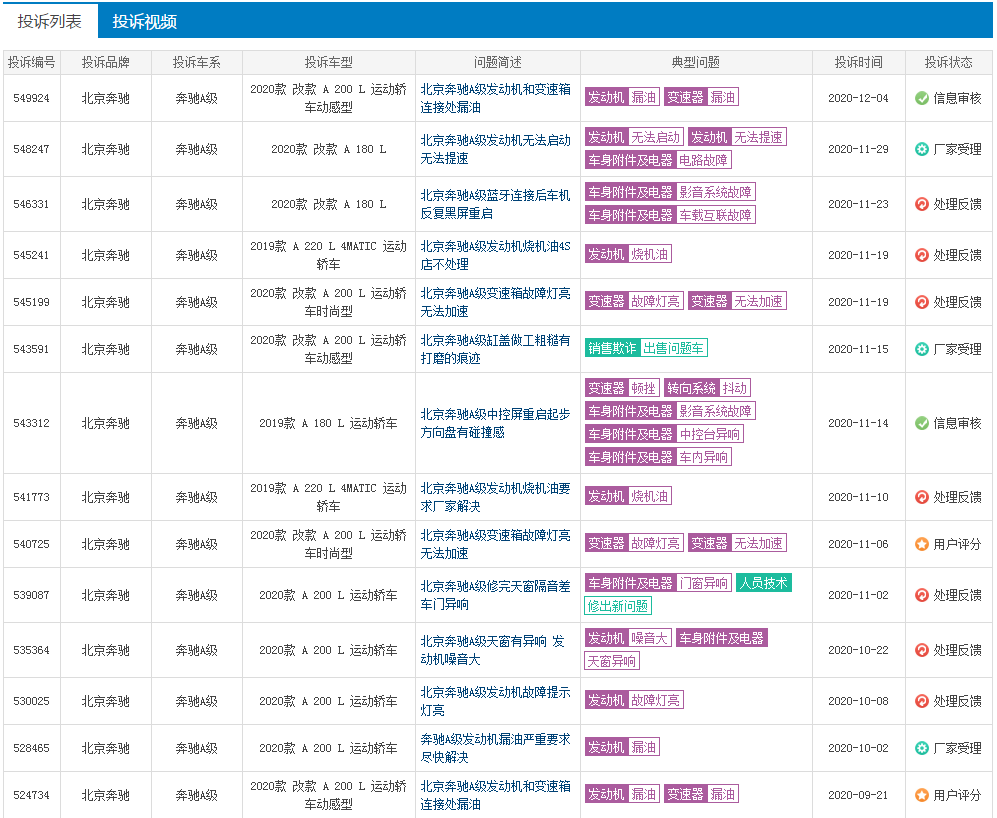997x818 pixels.
Task: Click the 处理反馈 status icon for complaint 535364
Action: point(921,650)
